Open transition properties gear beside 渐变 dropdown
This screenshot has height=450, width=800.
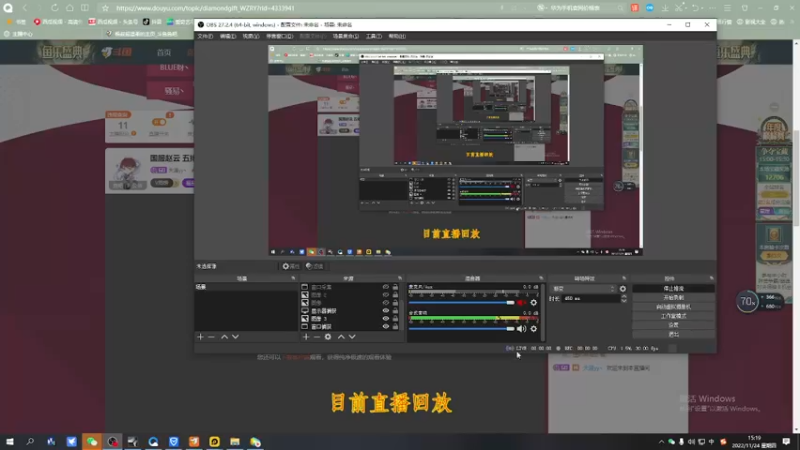[622, 289]
